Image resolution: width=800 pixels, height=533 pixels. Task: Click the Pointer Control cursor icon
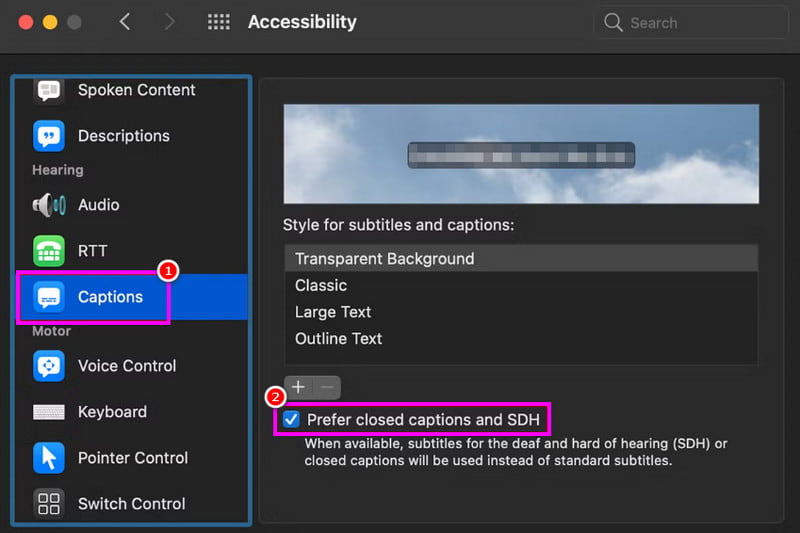(48, 458)
